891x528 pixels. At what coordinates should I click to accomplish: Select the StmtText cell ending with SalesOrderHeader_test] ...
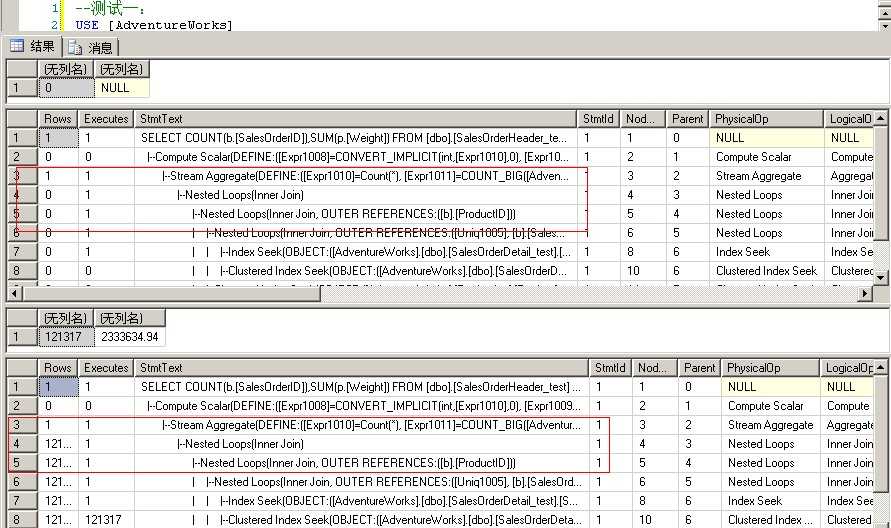point(361,387)
